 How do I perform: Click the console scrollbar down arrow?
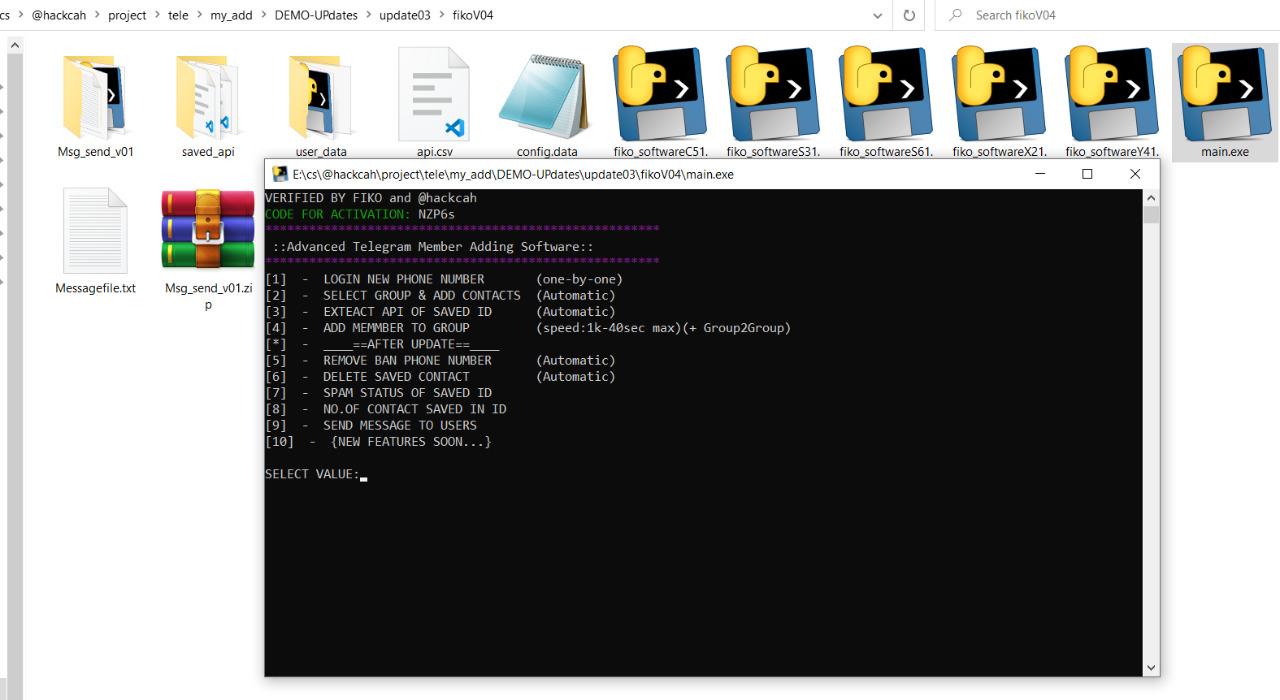(x=1151, y=667)
